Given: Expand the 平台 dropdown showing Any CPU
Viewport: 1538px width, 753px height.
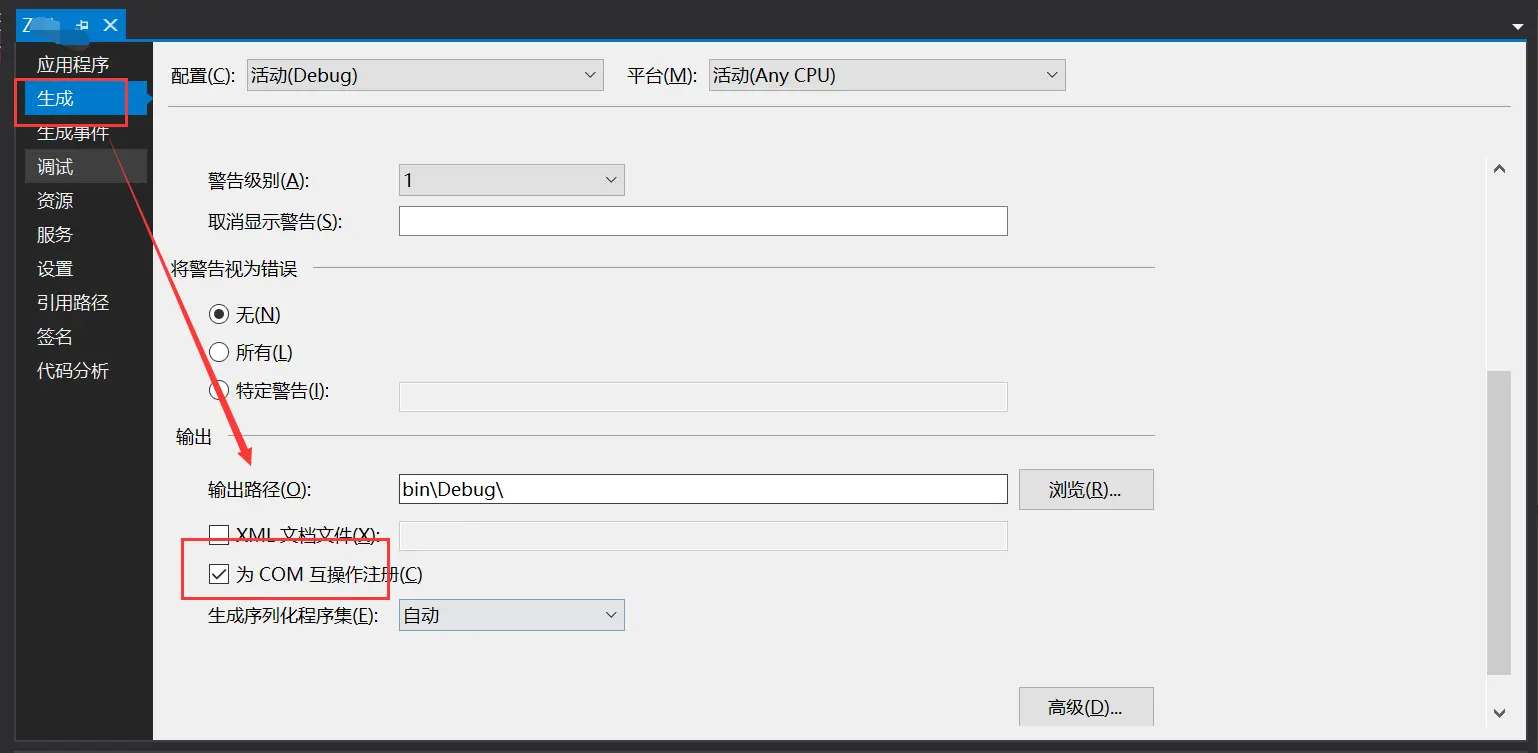Looking at the screenshot, I should (887, 75).
